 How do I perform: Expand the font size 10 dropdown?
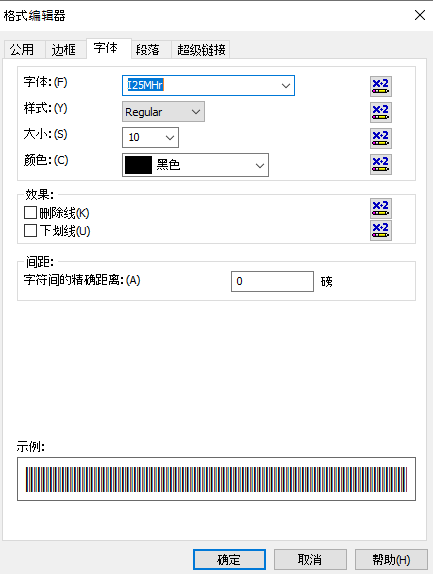point(170,138)
